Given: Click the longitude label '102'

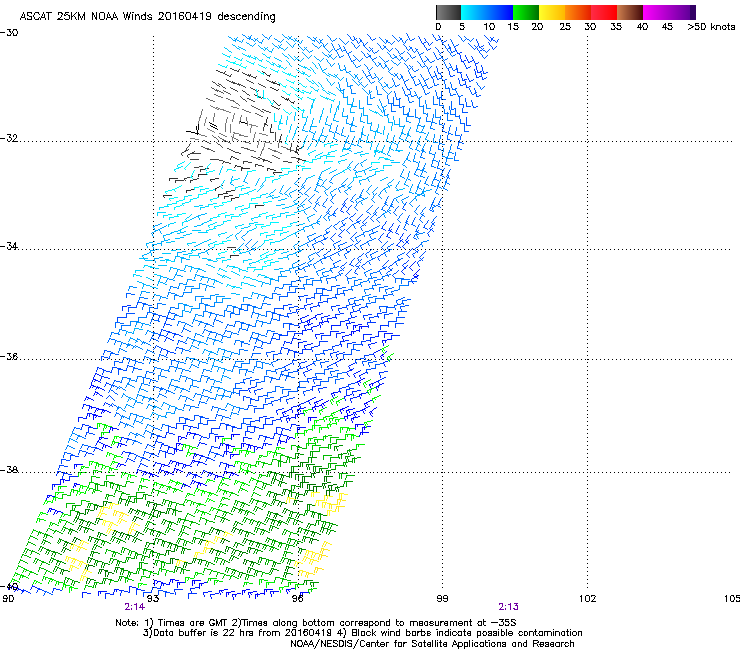Looking at the screenshot, I should [x=588, y=599].
